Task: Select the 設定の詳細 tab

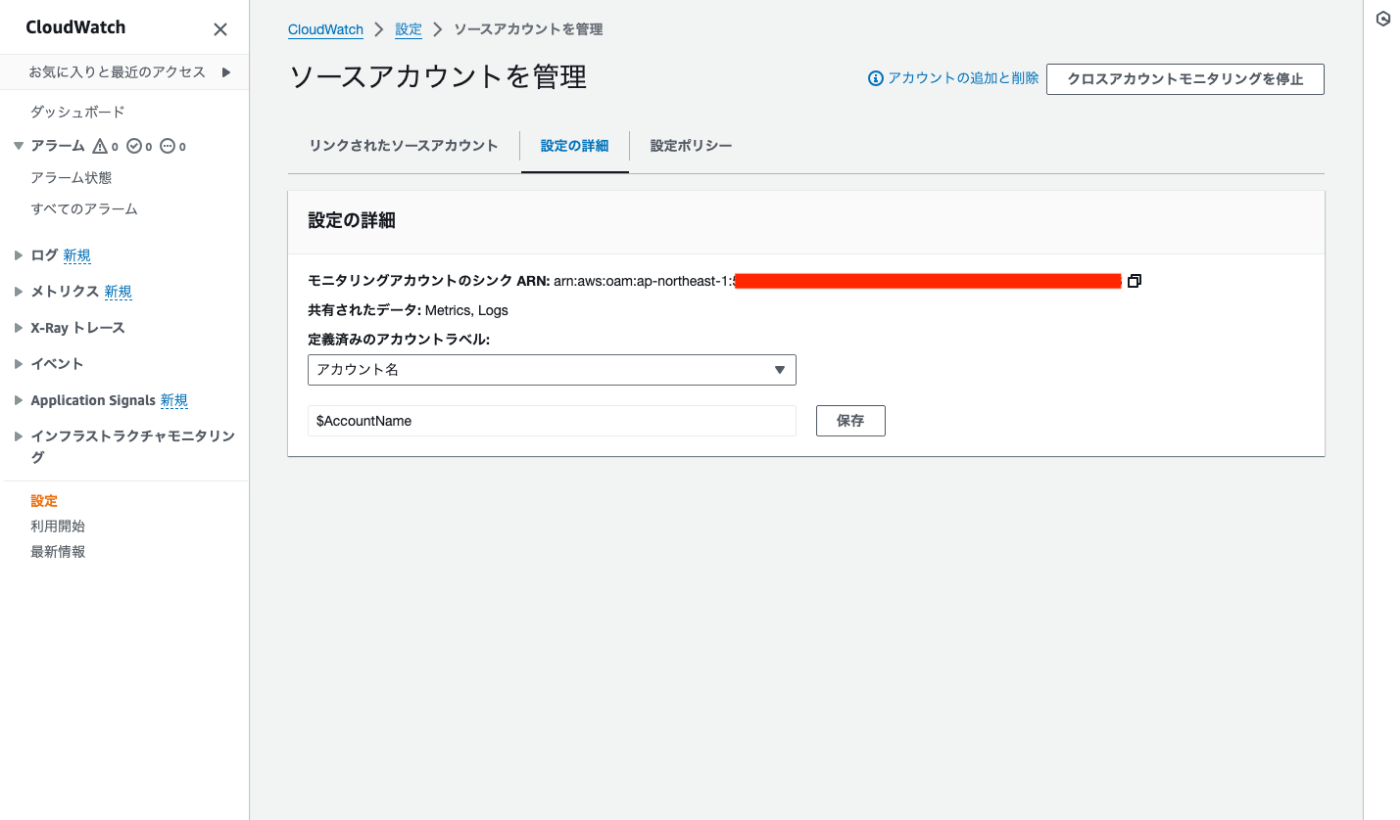Action: (x=575, y=146)
